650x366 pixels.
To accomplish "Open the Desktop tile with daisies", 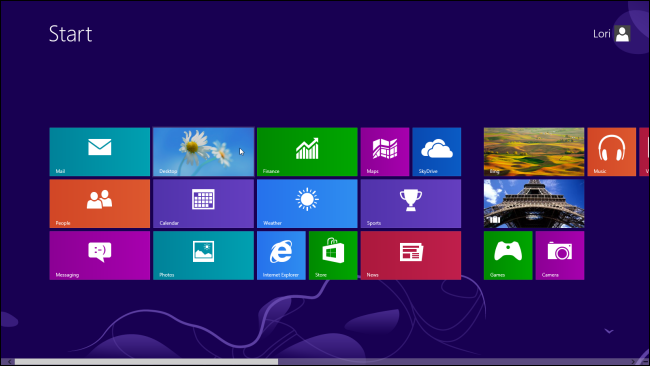I will (204, 152).
